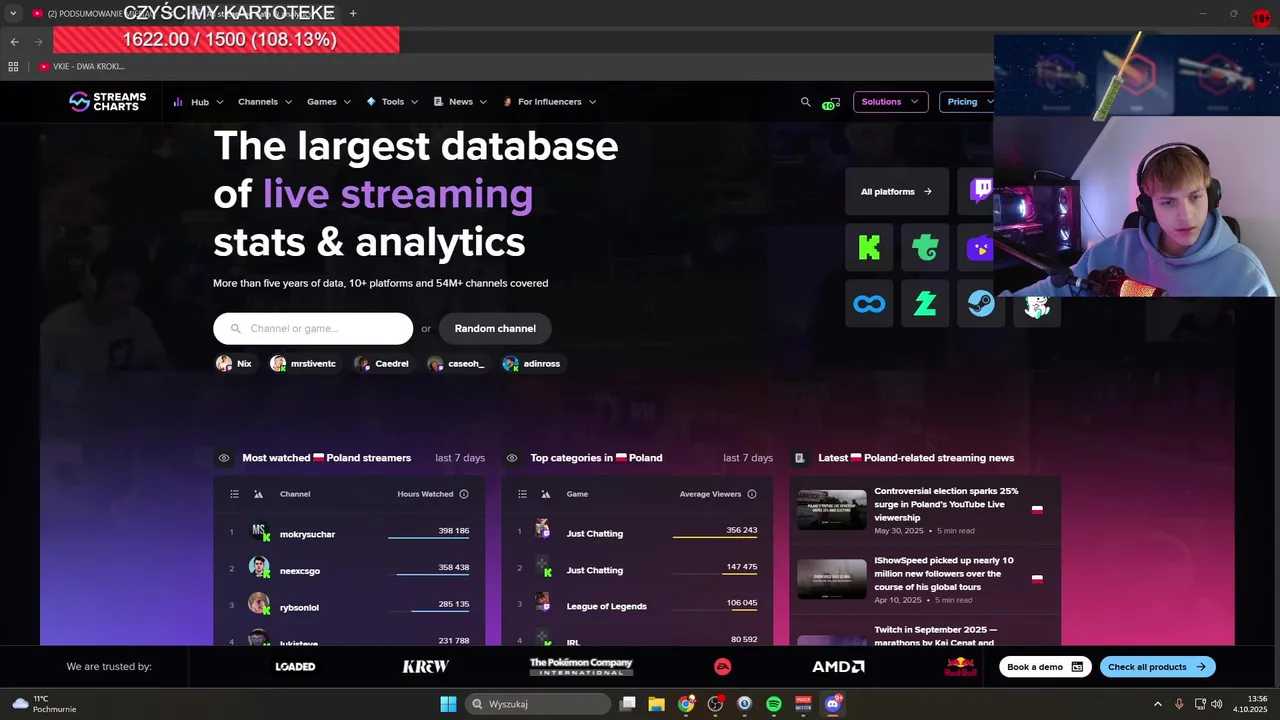Open the Solutions dropdown
Screen dimensions: 1280x720
890,102
